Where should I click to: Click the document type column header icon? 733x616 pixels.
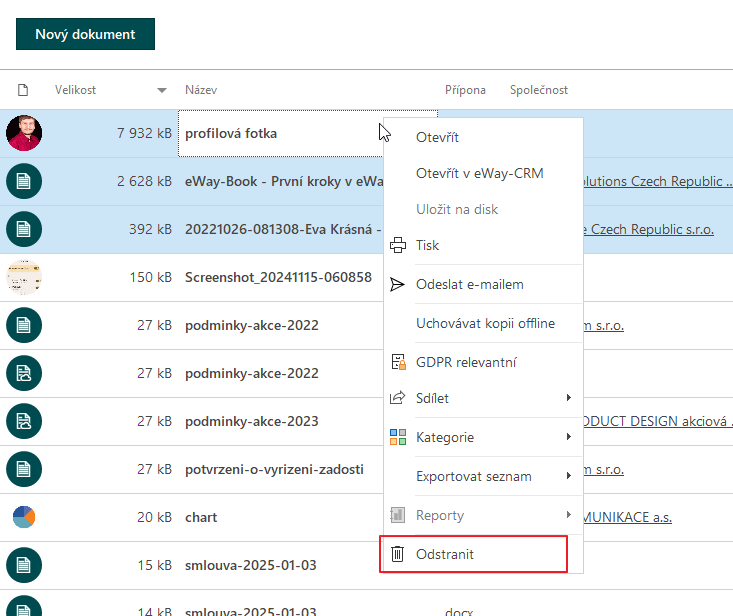pos(23,90)
